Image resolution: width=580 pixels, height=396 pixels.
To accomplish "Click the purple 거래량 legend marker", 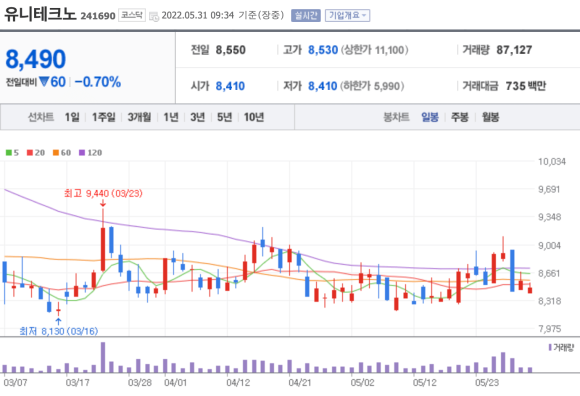I will (x=550, y=348).
